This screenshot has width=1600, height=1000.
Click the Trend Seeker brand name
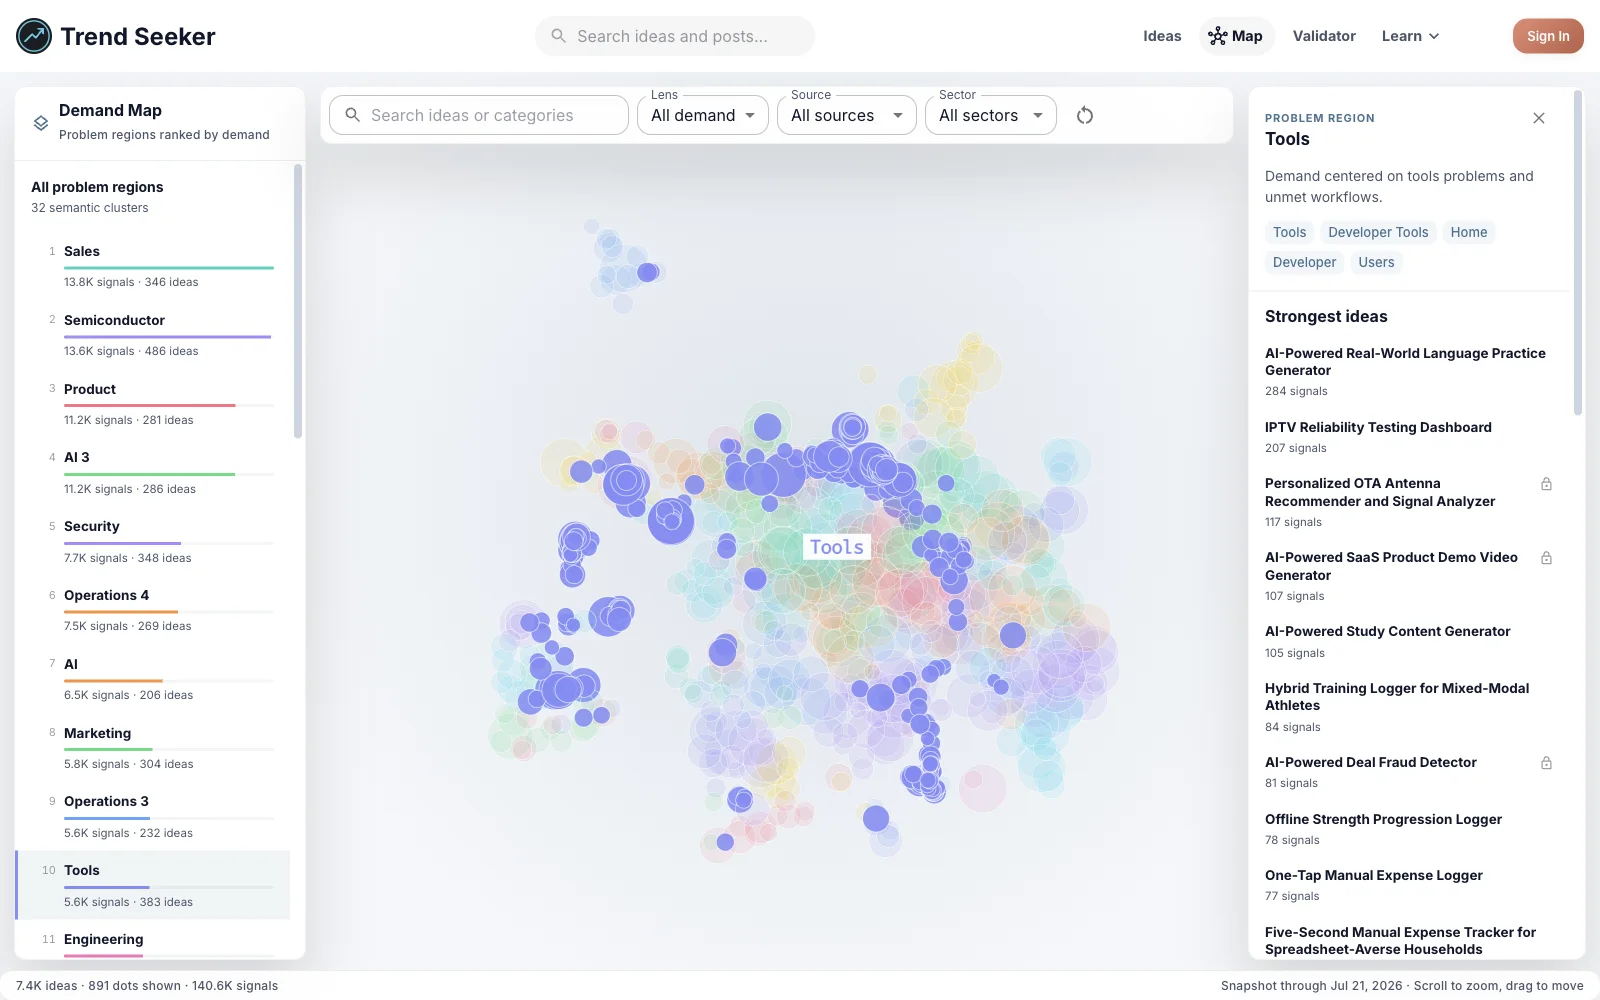(138, 37)
